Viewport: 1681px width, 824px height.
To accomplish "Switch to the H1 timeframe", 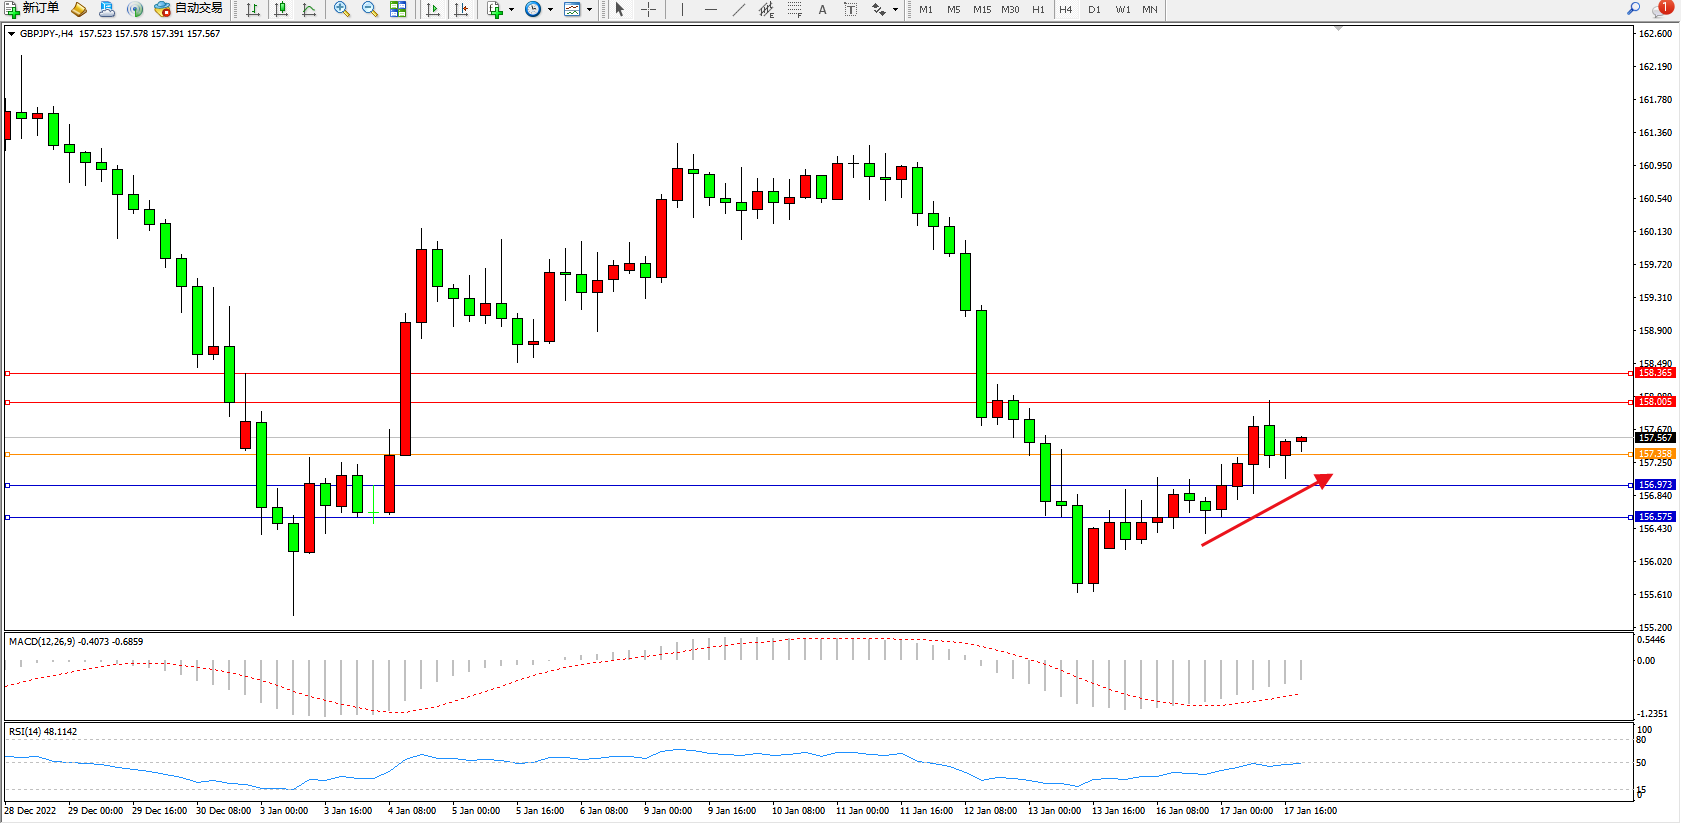I will pyautogui.click(x=1038, y=9).
